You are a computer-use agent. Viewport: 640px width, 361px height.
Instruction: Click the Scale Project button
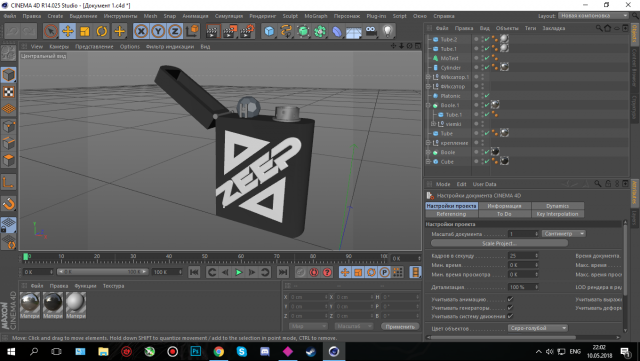pos(499,243)
